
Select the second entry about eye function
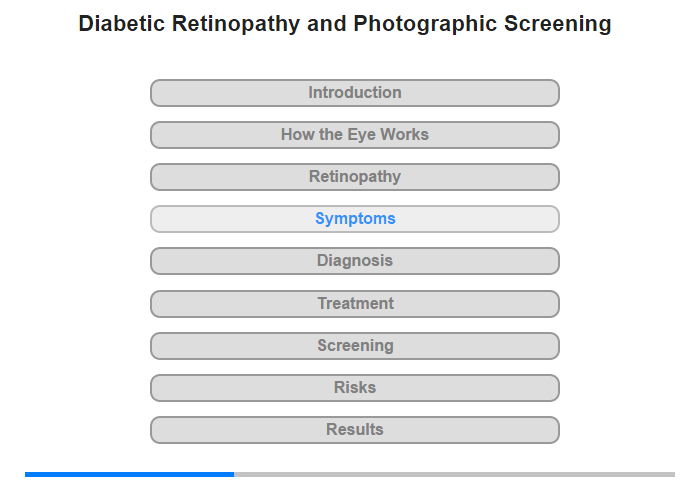(355, 135)
